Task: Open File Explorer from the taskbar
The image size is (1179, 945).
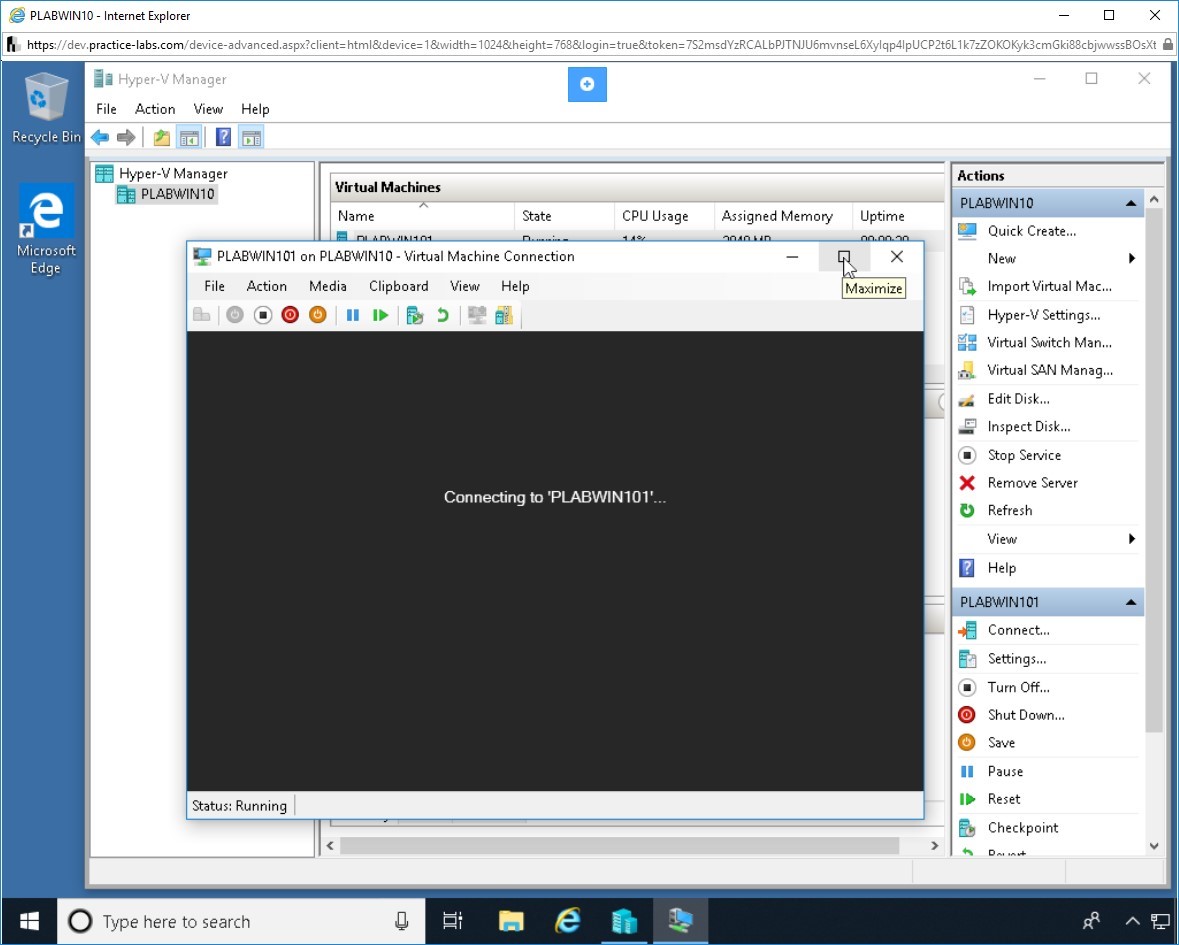Action: [x=511, y=922]
